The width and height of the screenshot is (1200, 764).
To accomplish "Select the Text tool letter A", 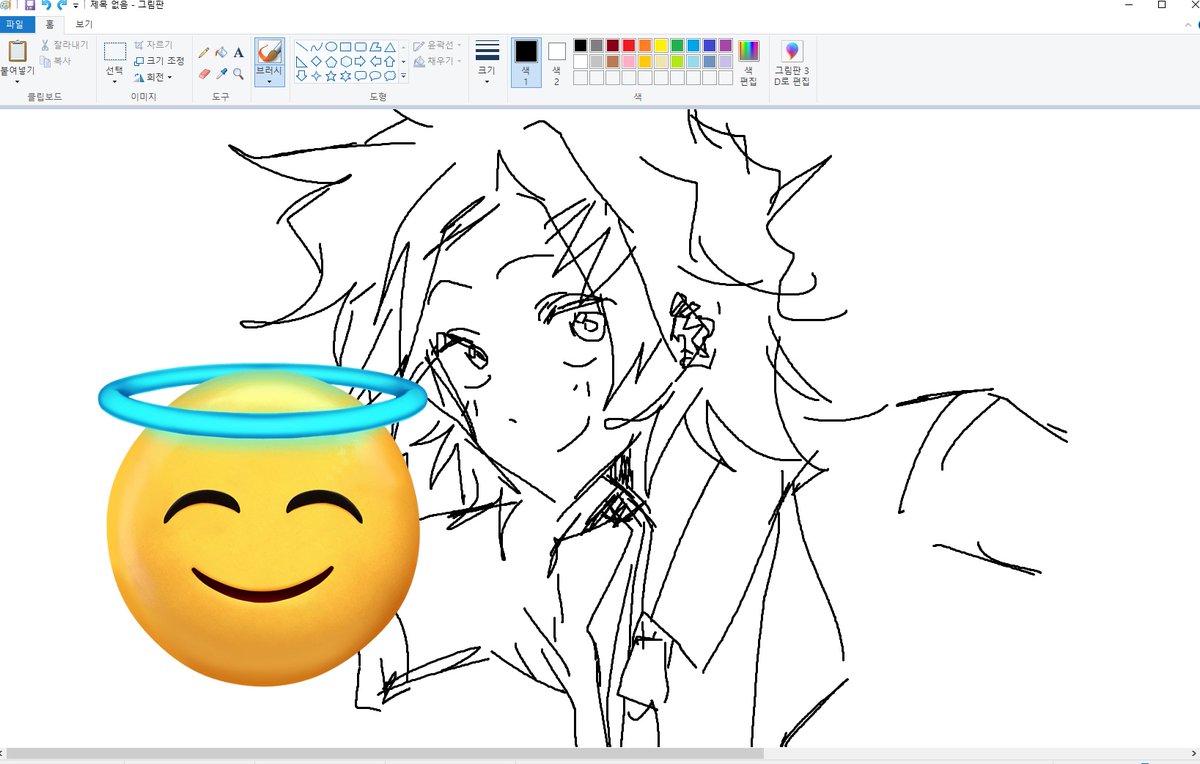I will [x=238, y=52].
